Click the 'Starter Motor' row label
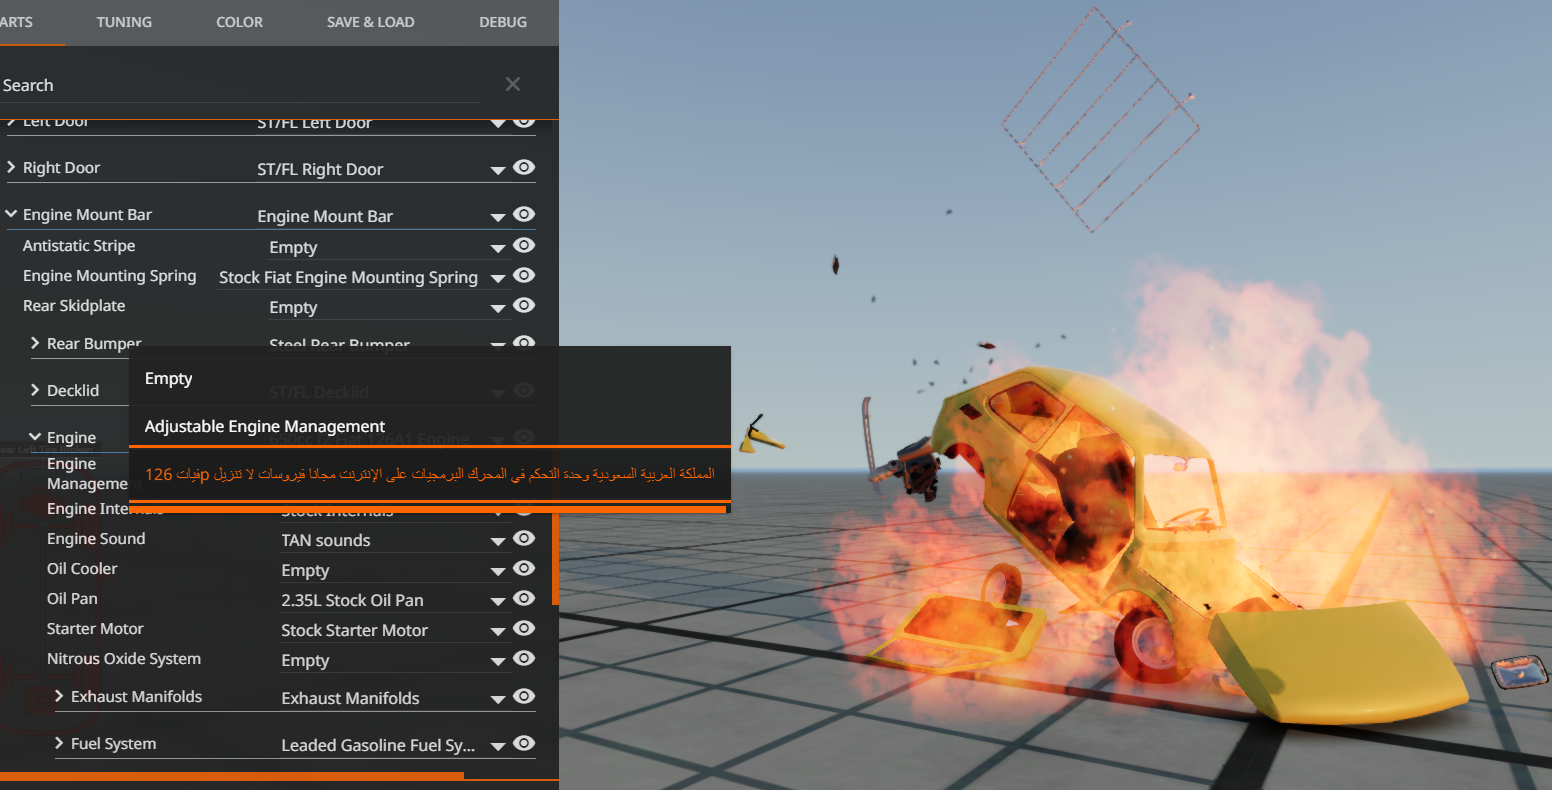Viewport: 1552px width, 790px height. click(95, 629)
